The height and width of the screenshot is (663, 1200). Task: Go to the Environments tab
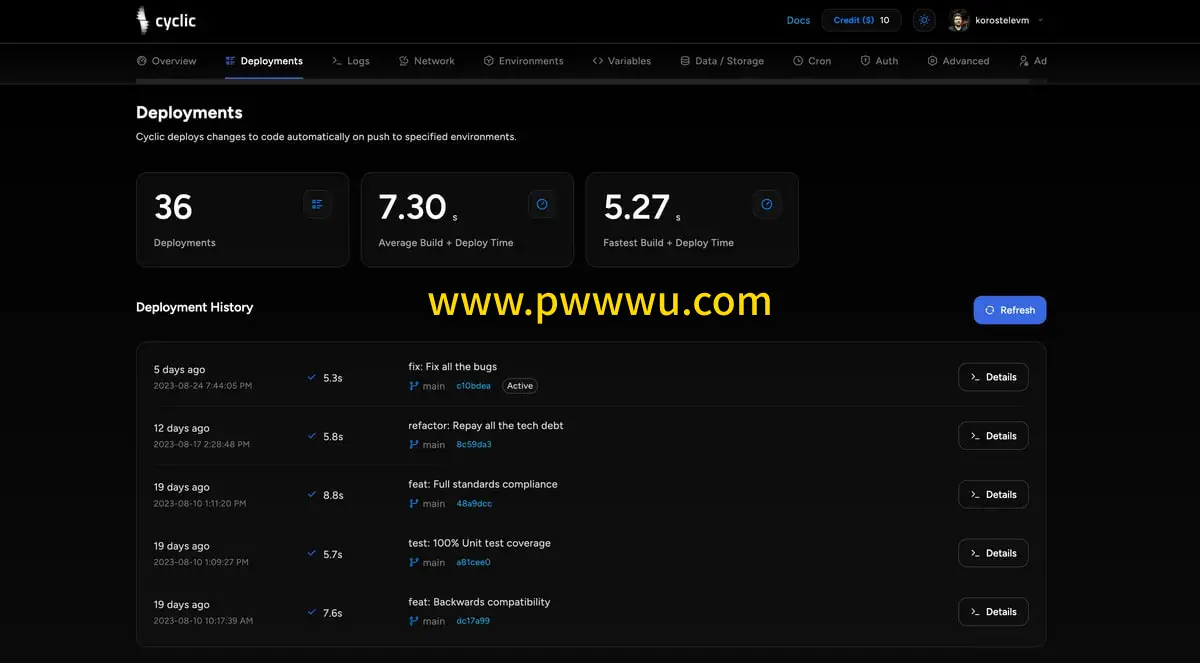pos(523,61)
